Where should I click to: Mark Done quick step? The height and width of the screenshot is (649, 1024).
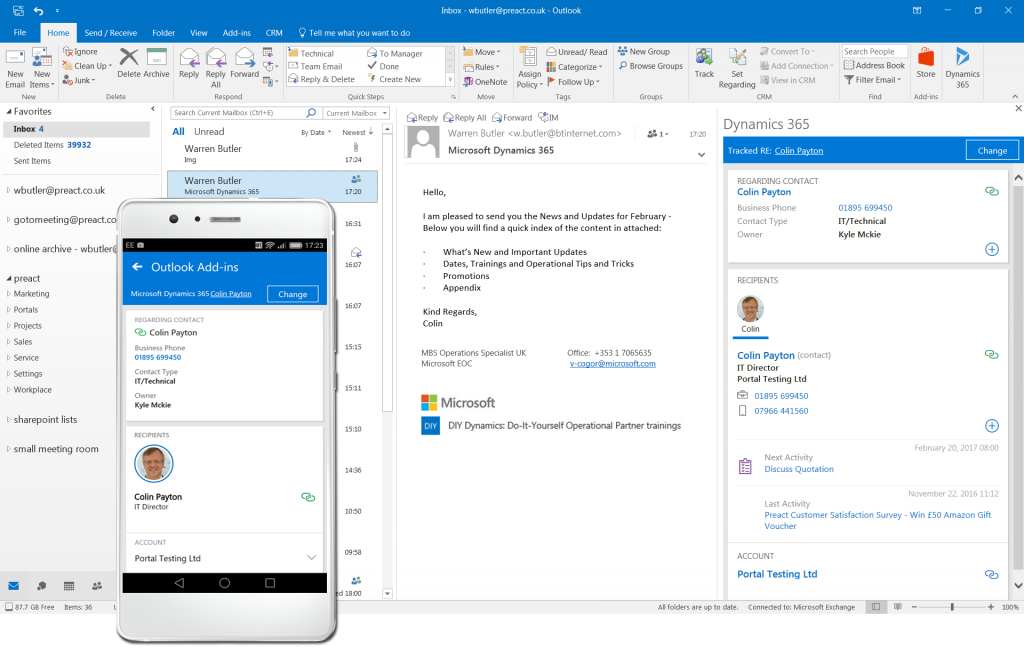click(383, 66)
